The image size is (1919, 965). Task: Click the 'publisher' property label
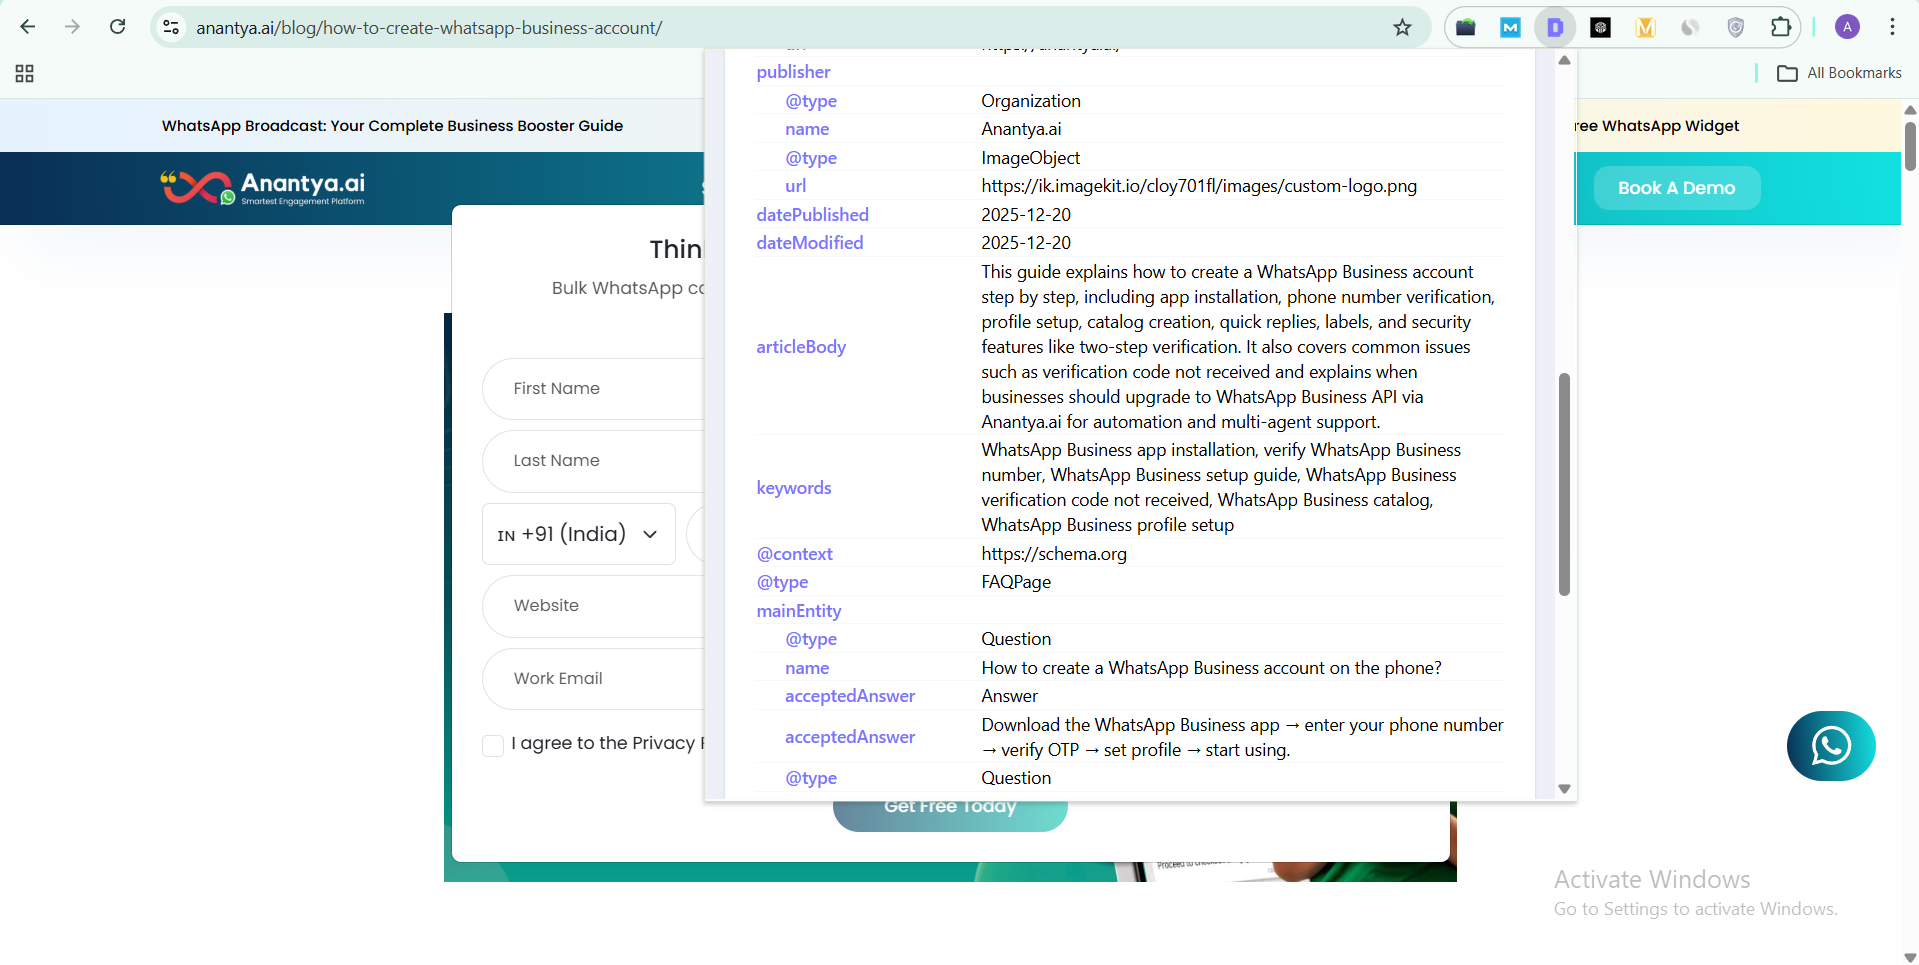tap(793, 72)
